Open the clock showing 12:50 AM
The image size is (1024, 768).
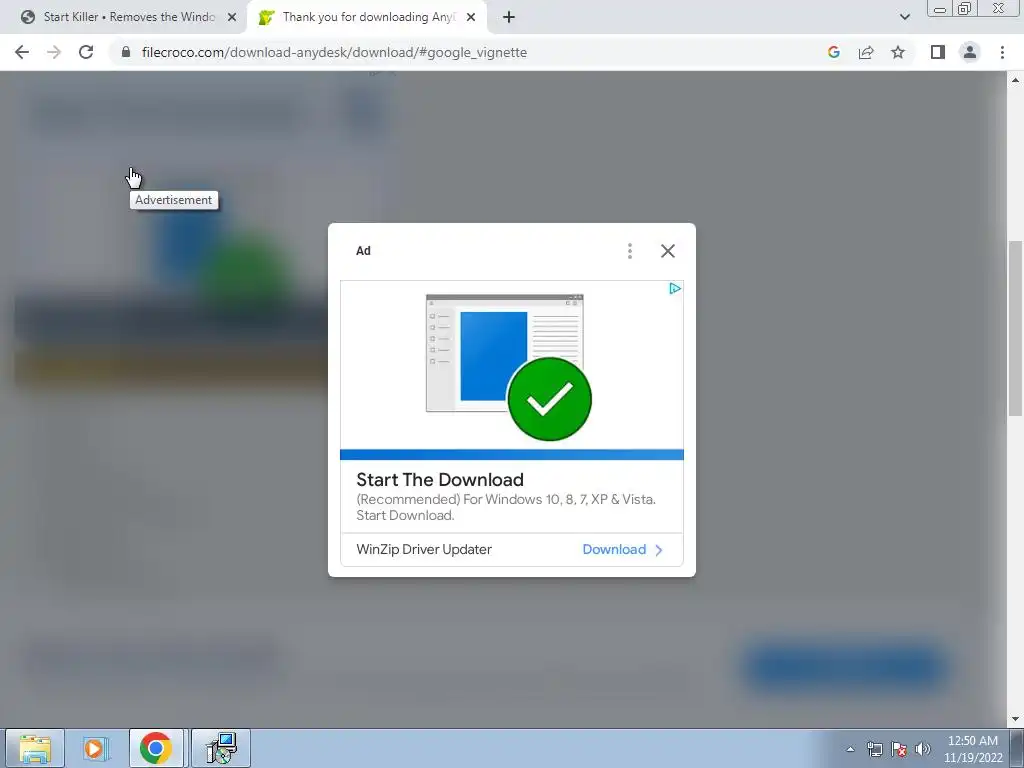tap(973, 749)
